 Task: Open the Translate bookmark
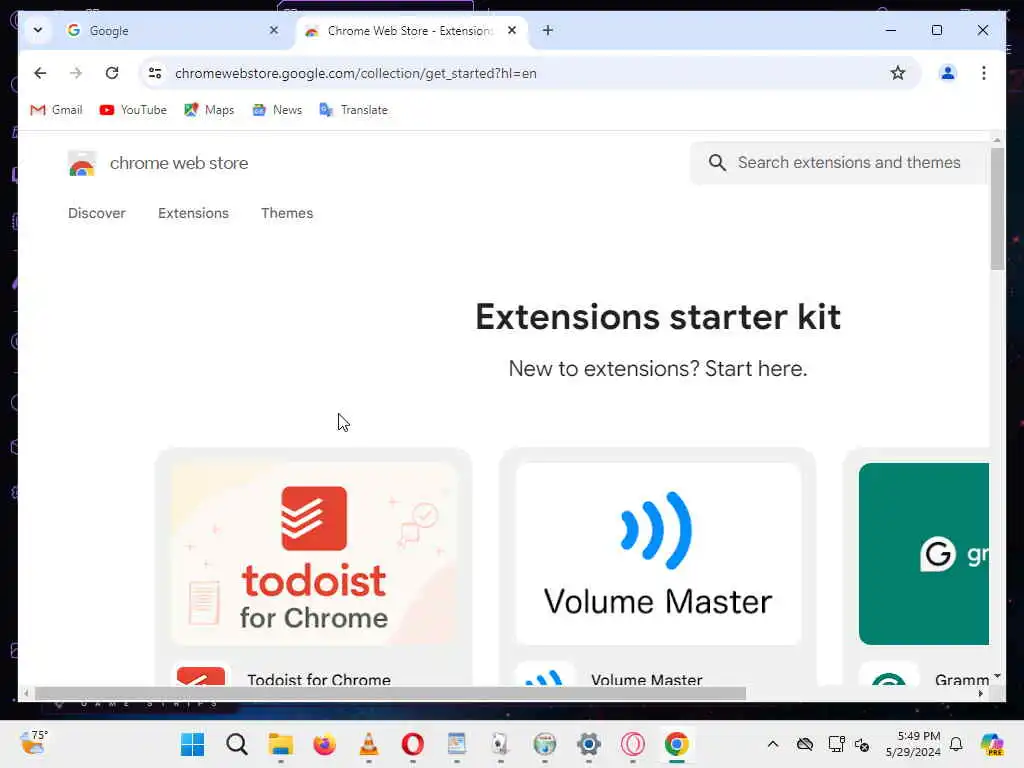(x=353, y=110)
